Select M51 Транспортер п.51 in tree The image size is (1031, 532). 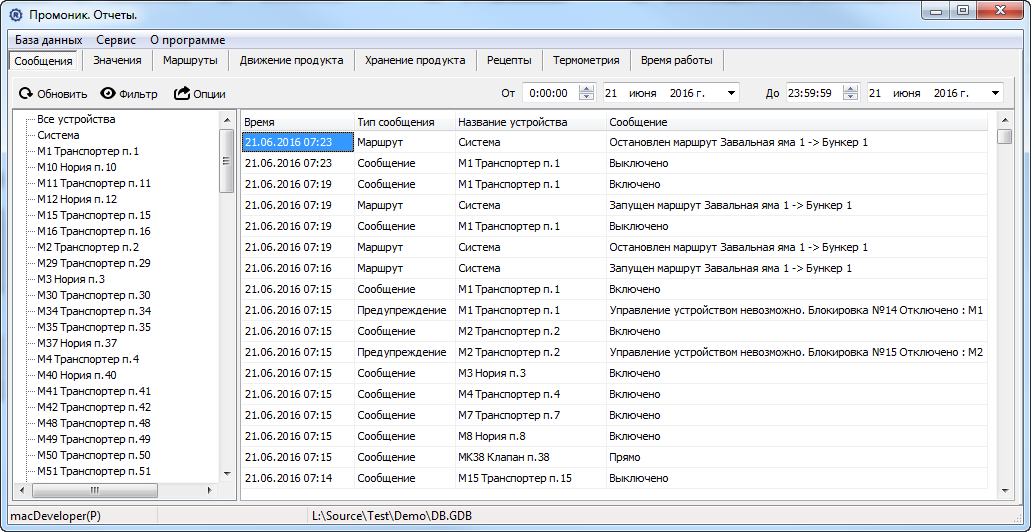[94, 471]
